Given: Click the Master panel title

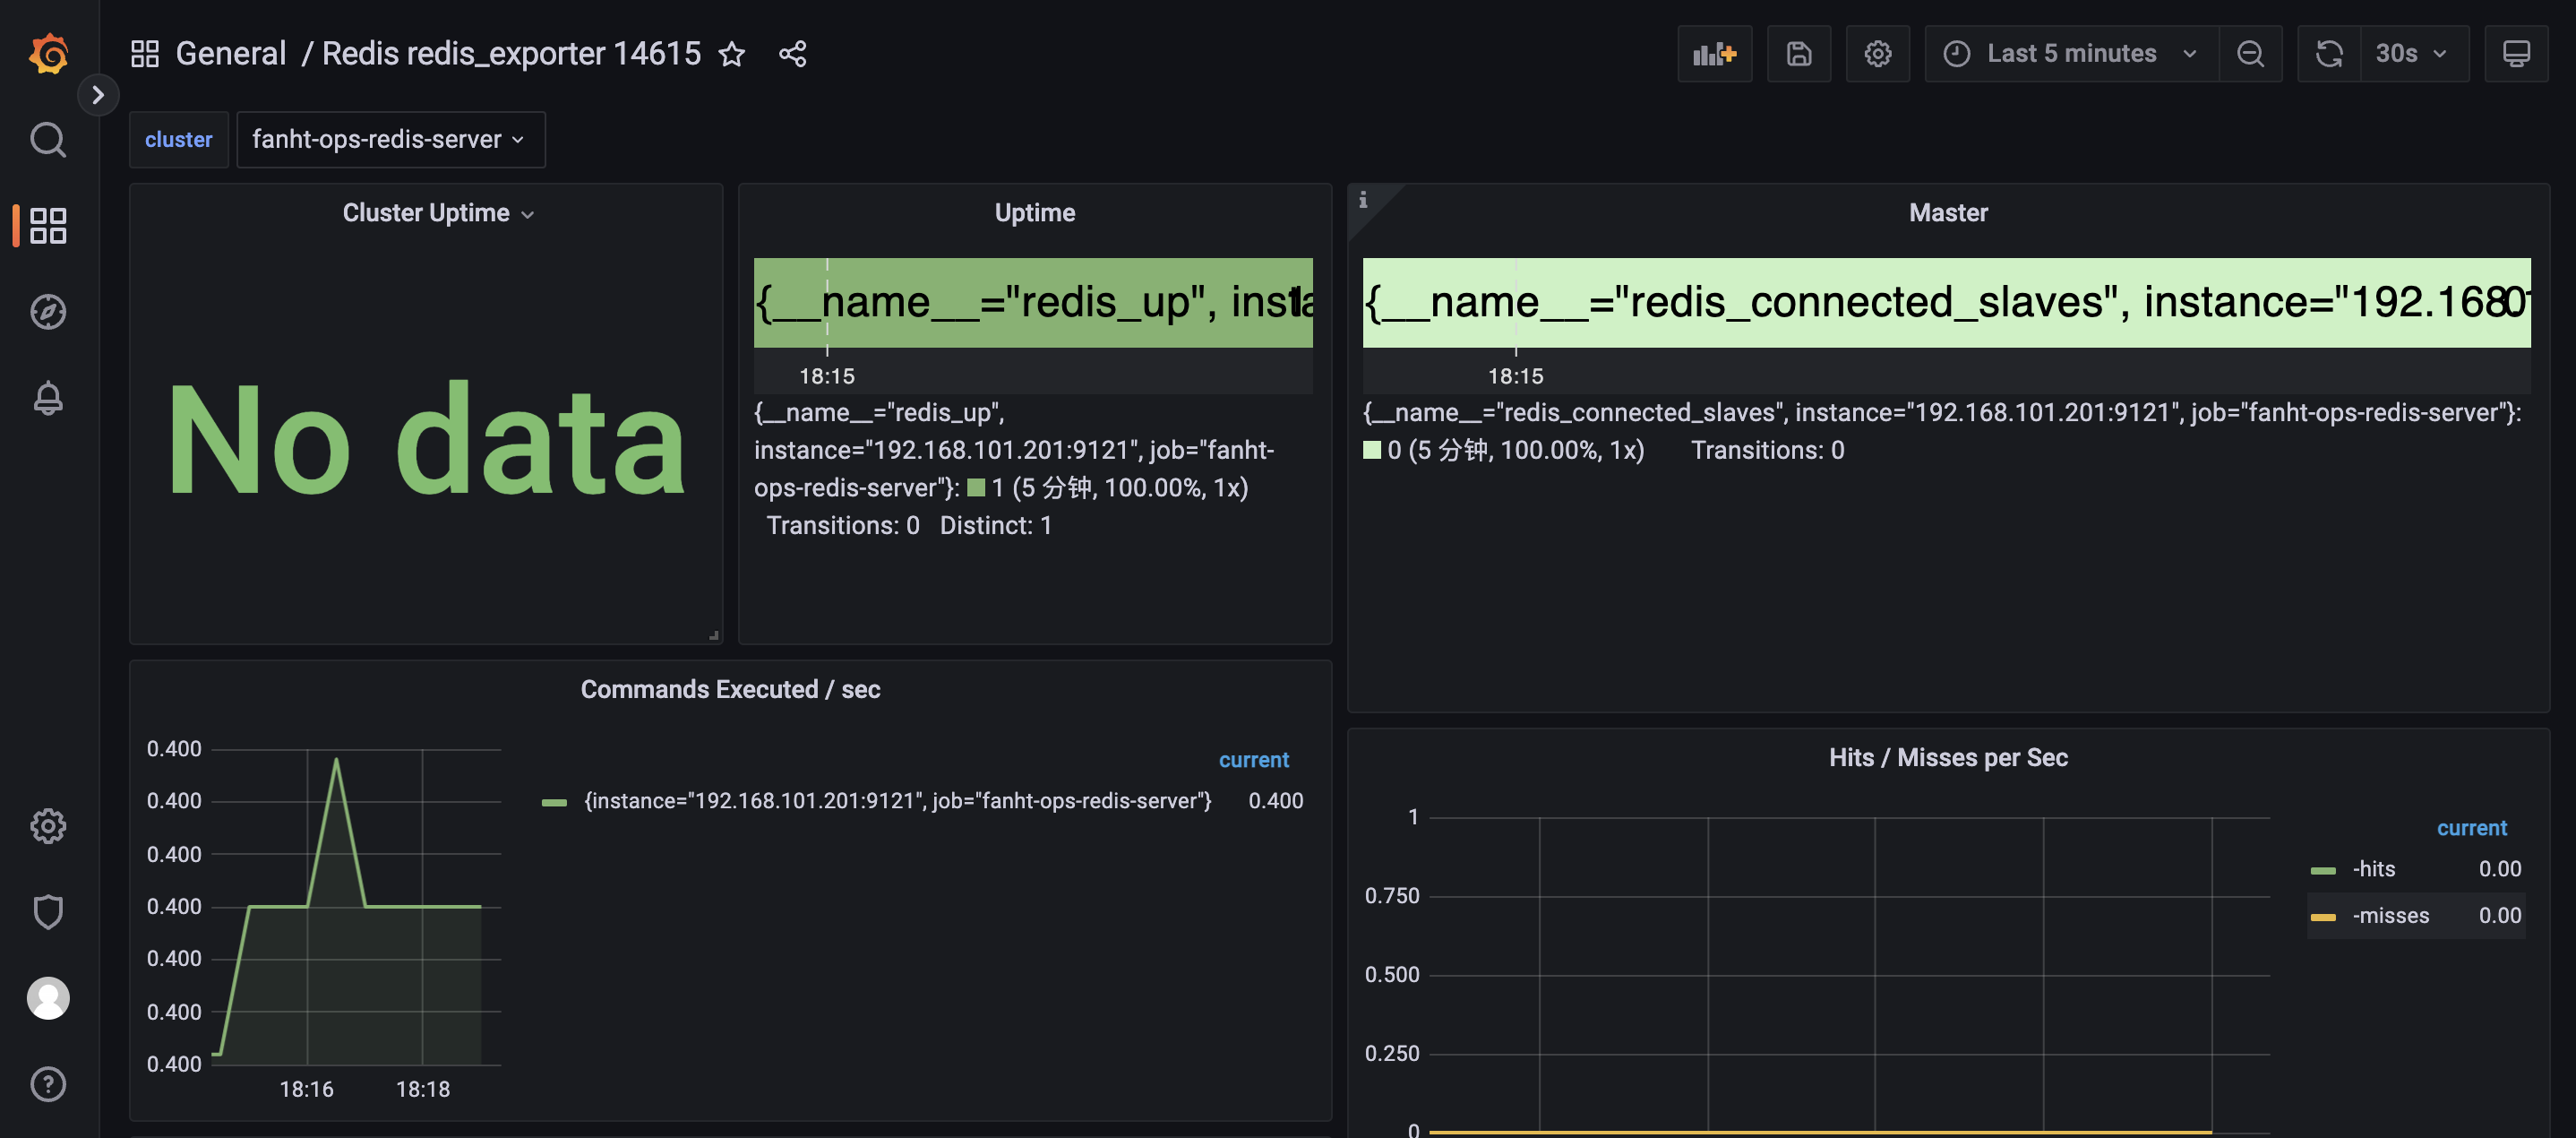Looking at the screenshot, I should tap(1948, 213).
